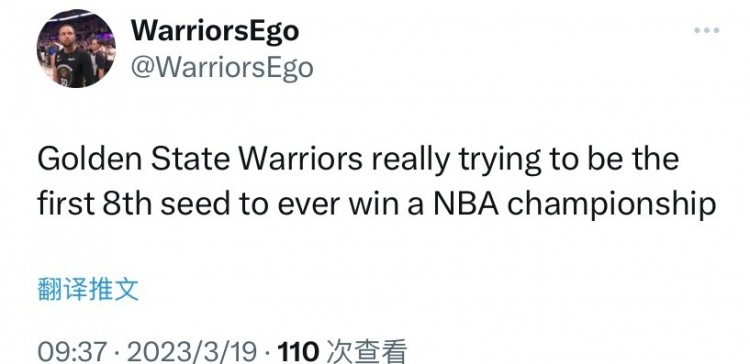Screen dimensions: 750x364
Task: Click the words 'NBA championship' in the tweet
Action: pyautogui.click(x=574, y=205)
